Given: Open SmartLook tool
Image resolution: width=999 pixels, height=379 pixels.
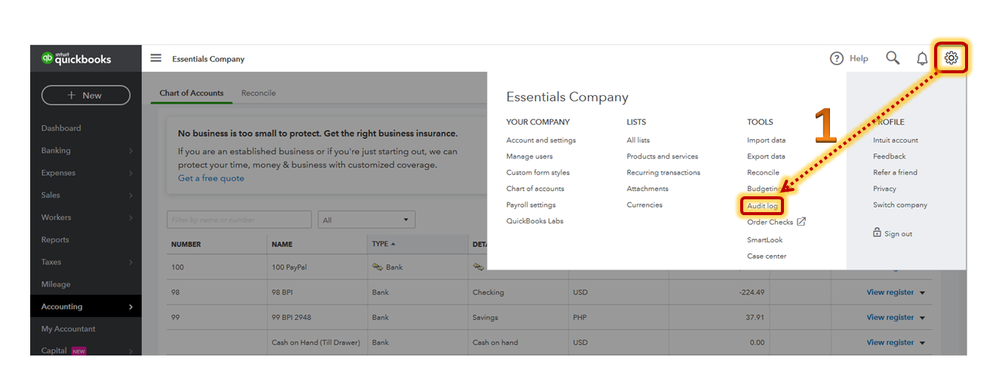Looking at the screenshot, I should click(x=765, y=240).
